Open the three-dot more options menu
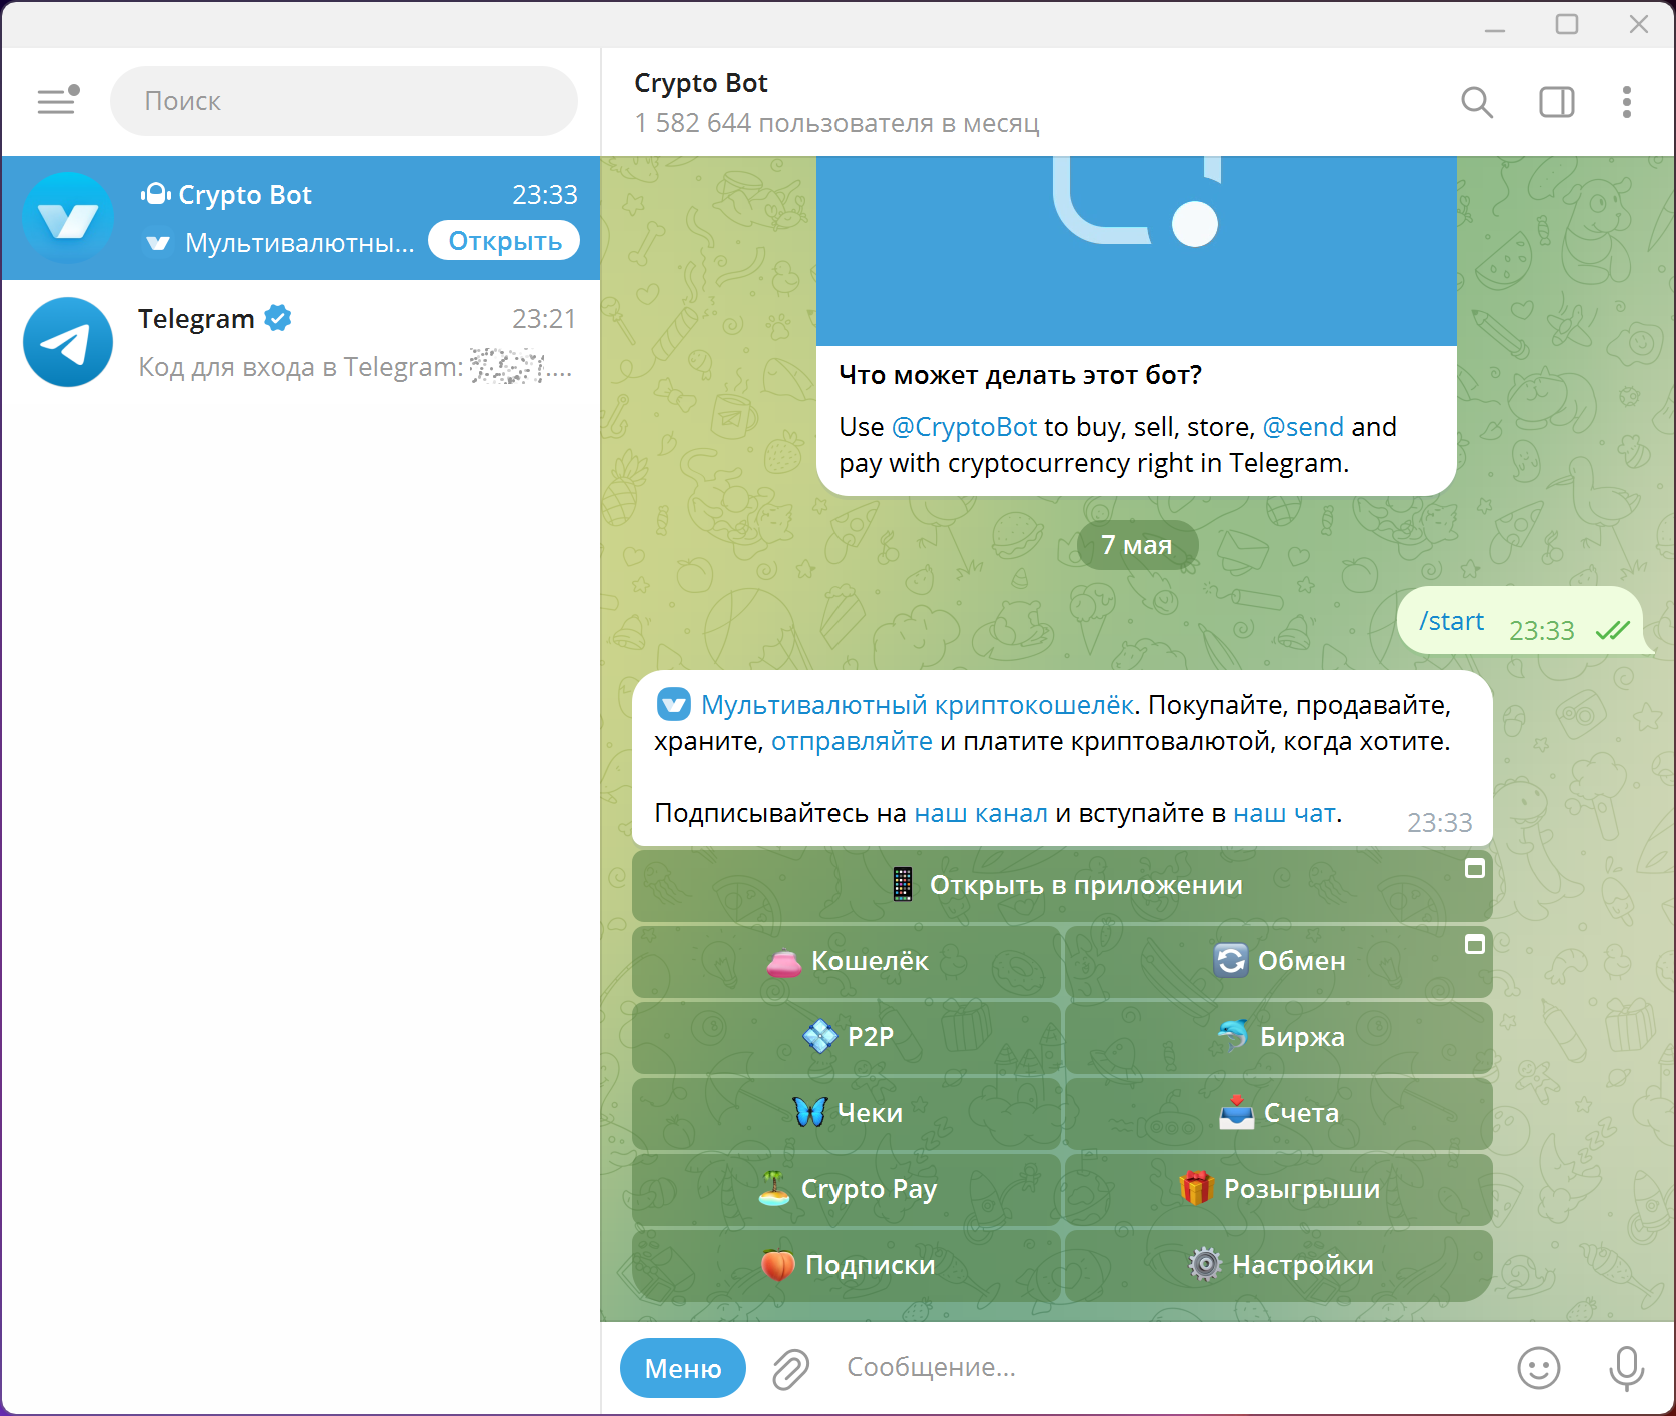Image resolution: width=1676 pixels, height=1416 pixels. click(1627, 102)
